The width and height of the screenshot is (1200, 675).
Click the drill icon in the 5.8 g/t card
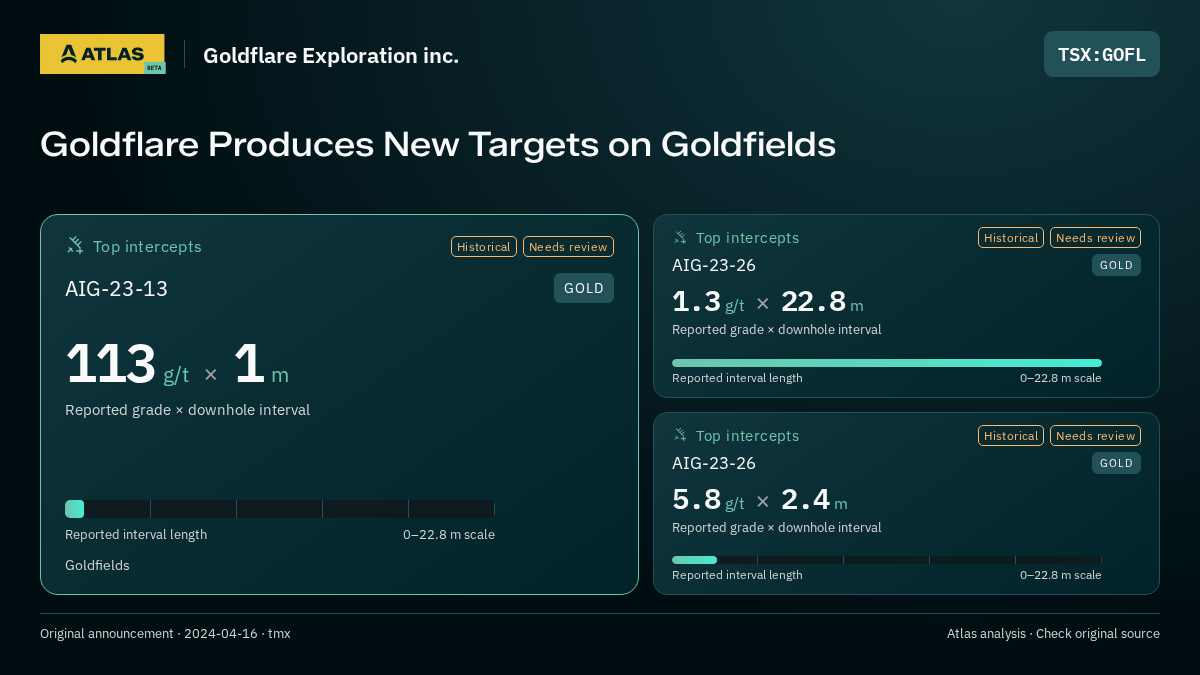(x=680, y=436)
